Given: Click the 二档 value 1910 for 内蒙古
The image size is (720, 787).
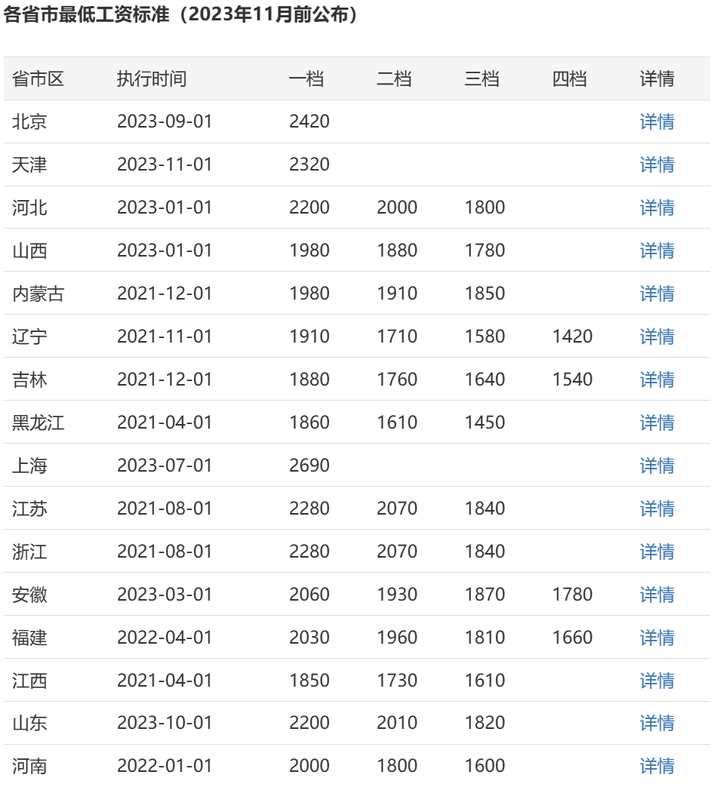Looking at the screenshot, I should [x=397, y=294].
